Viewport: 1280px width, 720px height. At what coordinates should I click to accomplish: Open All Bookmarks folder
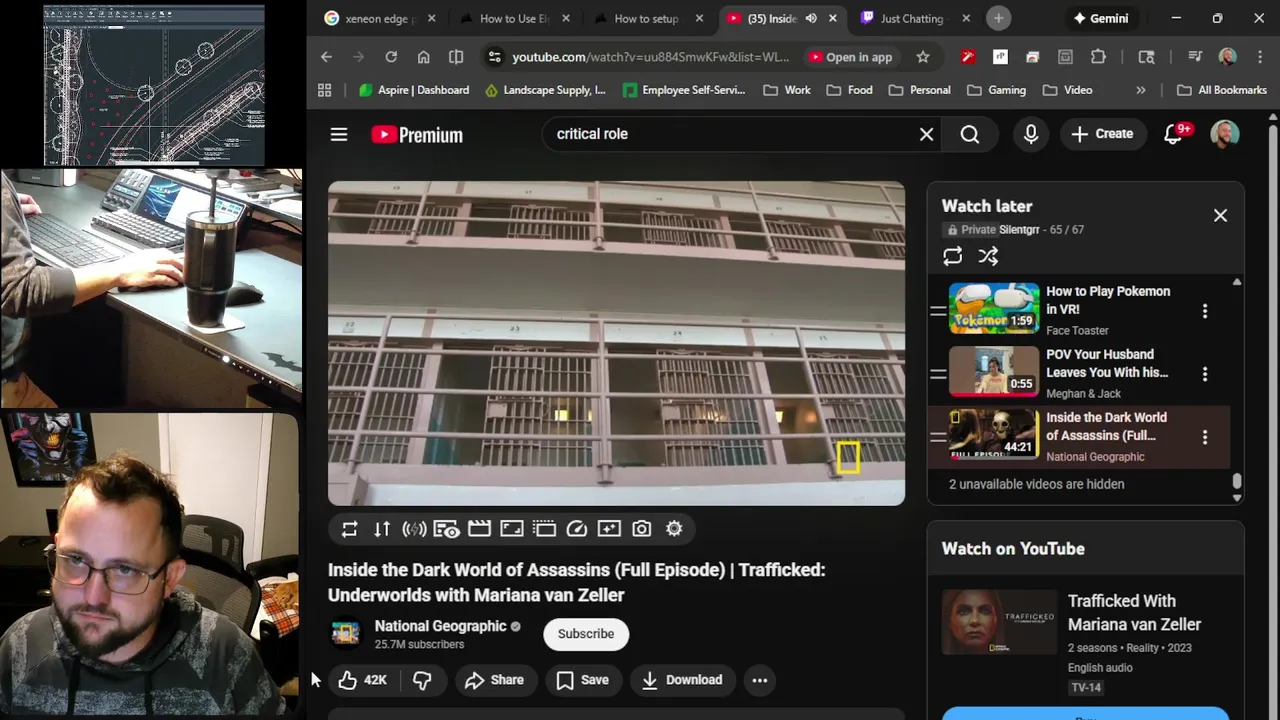pyautogui.click(x=1222, y=90)
